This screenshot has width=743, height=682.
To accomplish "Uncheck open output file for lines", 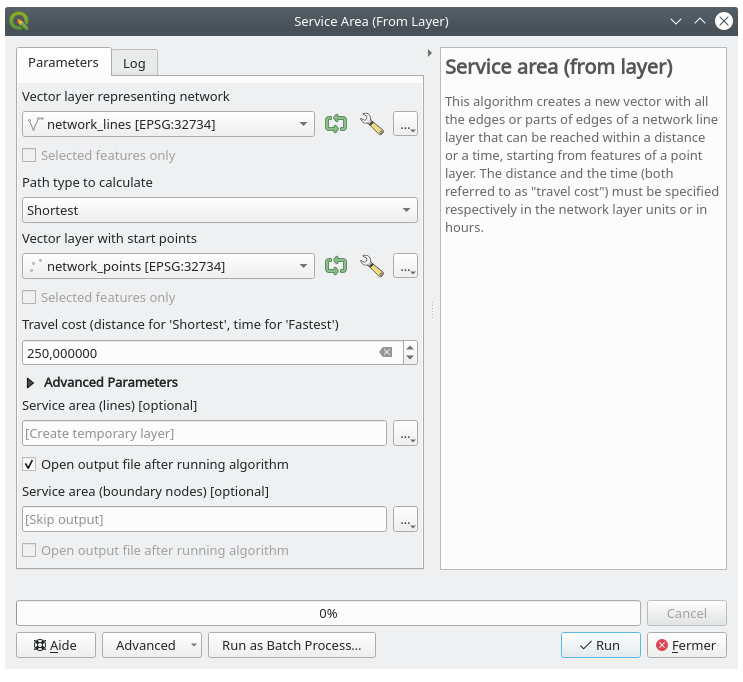I will (30, 465).
